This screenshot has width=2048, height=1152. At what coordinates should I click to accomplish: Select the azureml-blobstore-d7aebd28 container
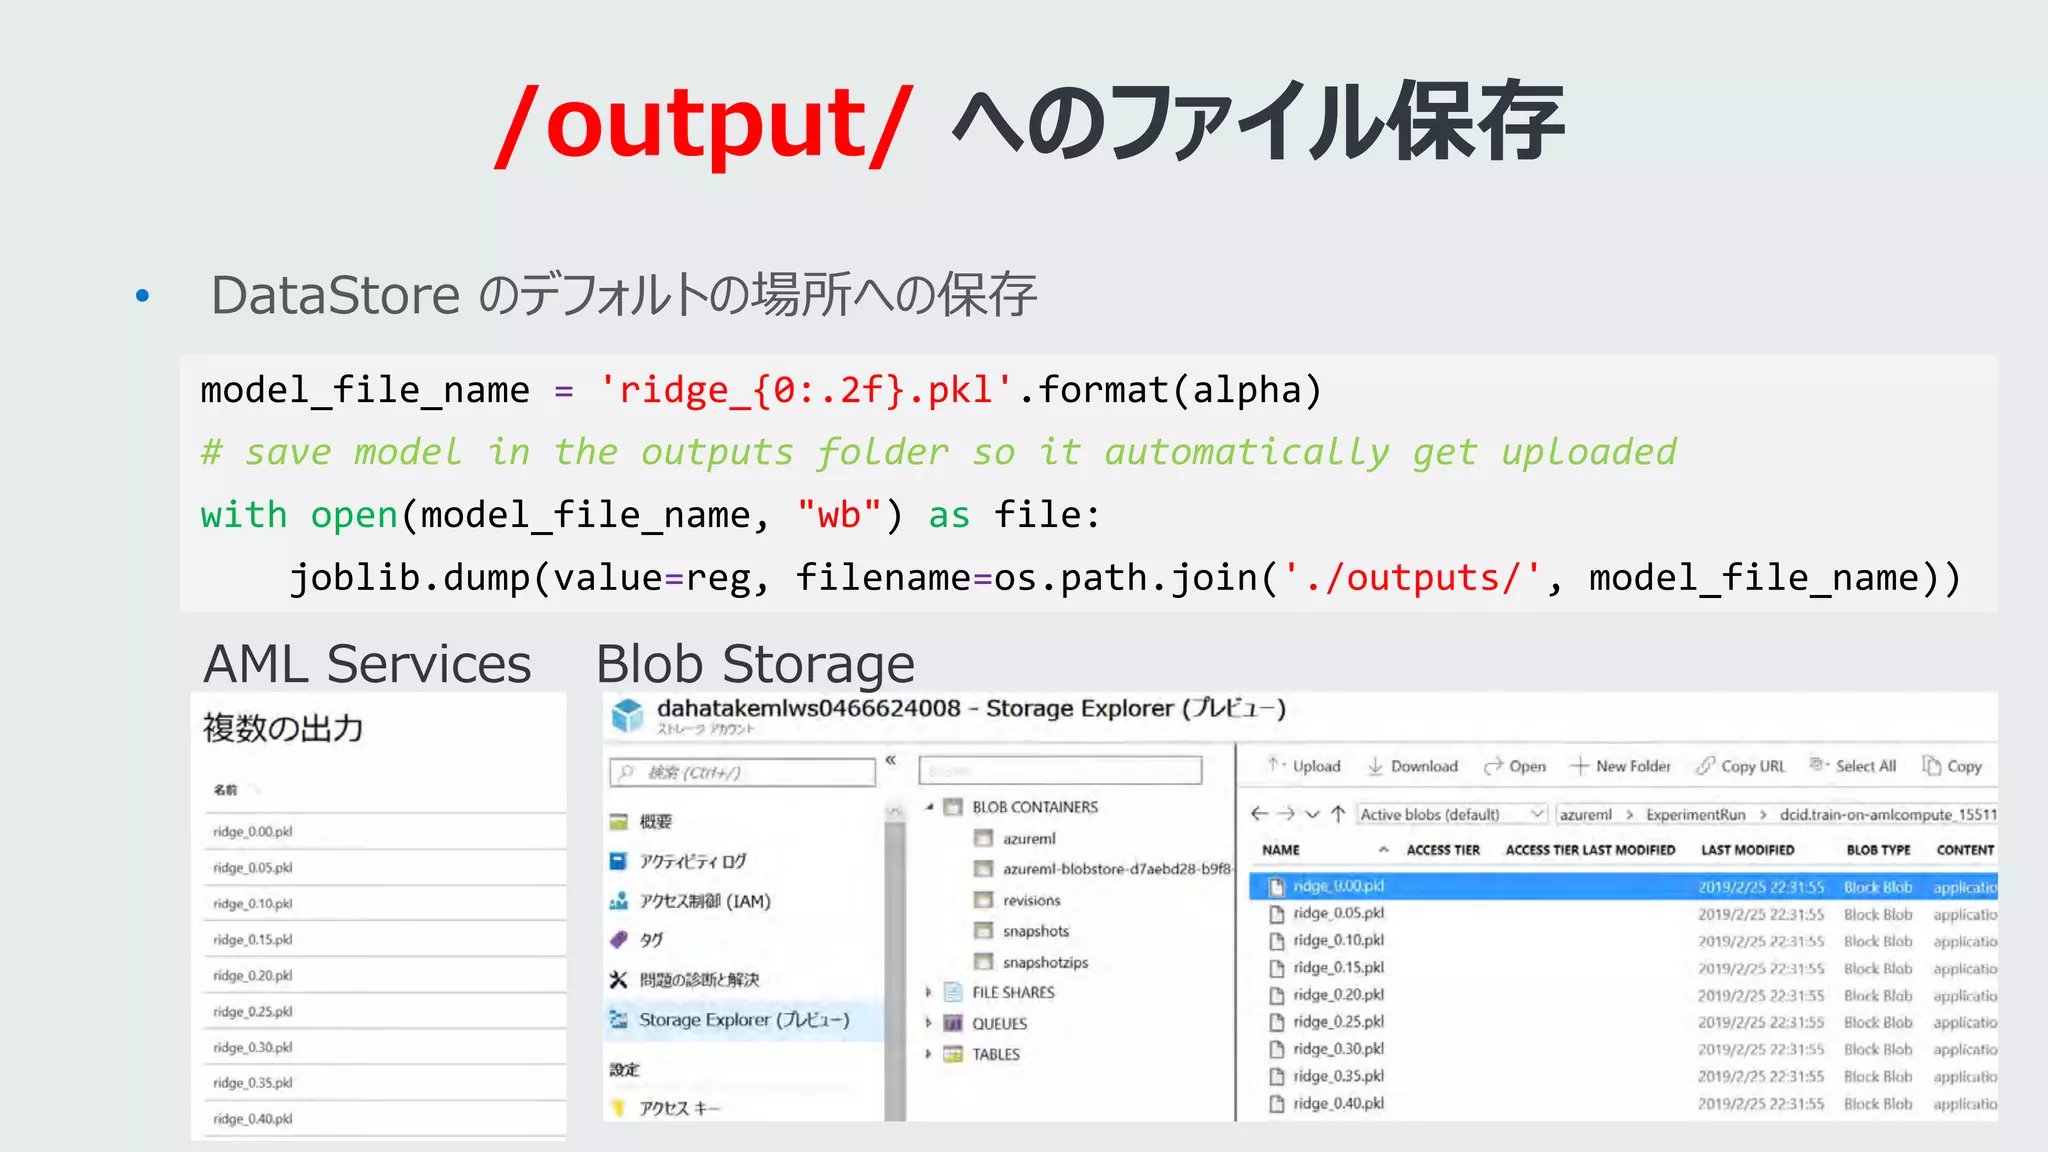[x=1117, y=869]
